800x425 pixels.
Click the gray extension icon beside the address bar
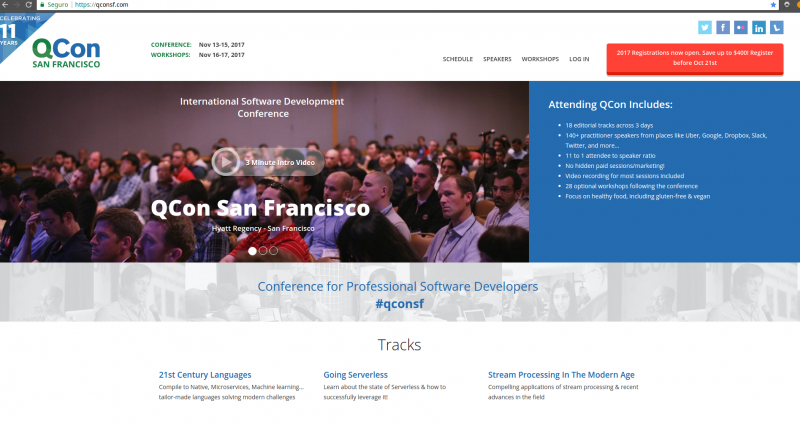point(787,5)
